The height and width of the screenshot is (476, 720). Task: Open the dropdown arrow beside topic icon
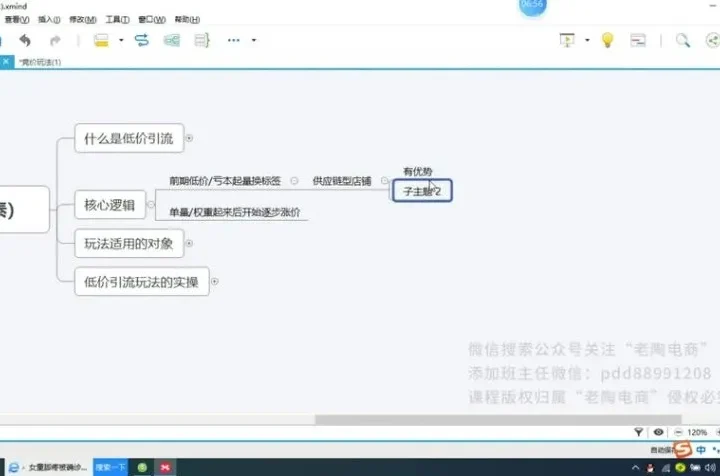(x=121, y=41)
